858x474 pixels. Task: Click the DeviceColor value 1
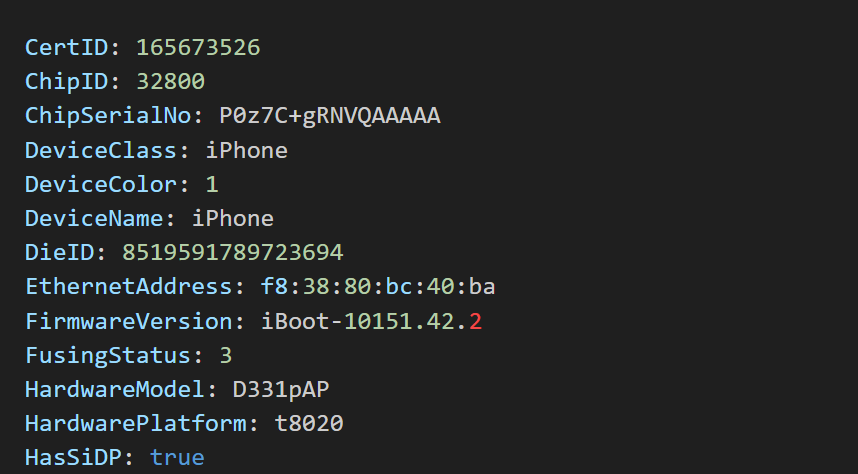point(211,184)
